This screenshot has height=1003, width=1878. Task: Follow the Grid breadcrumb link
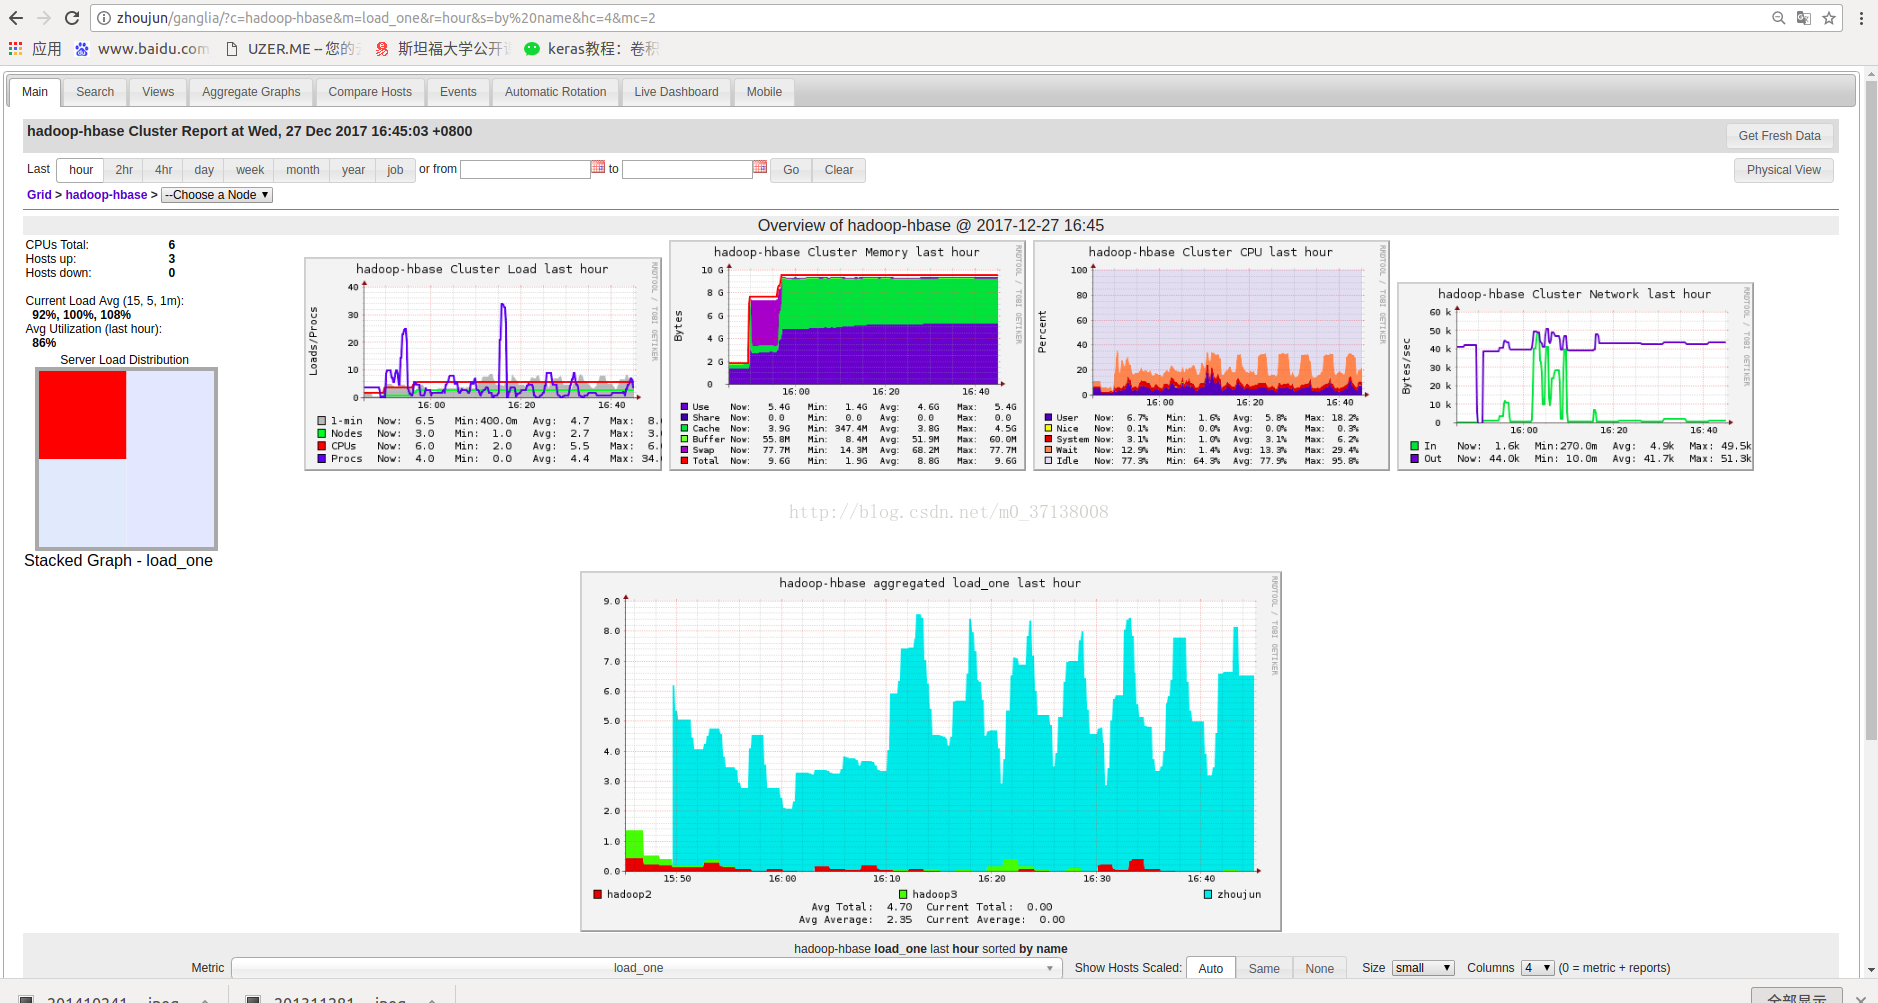pyautogui.click(x=39, y=195)
